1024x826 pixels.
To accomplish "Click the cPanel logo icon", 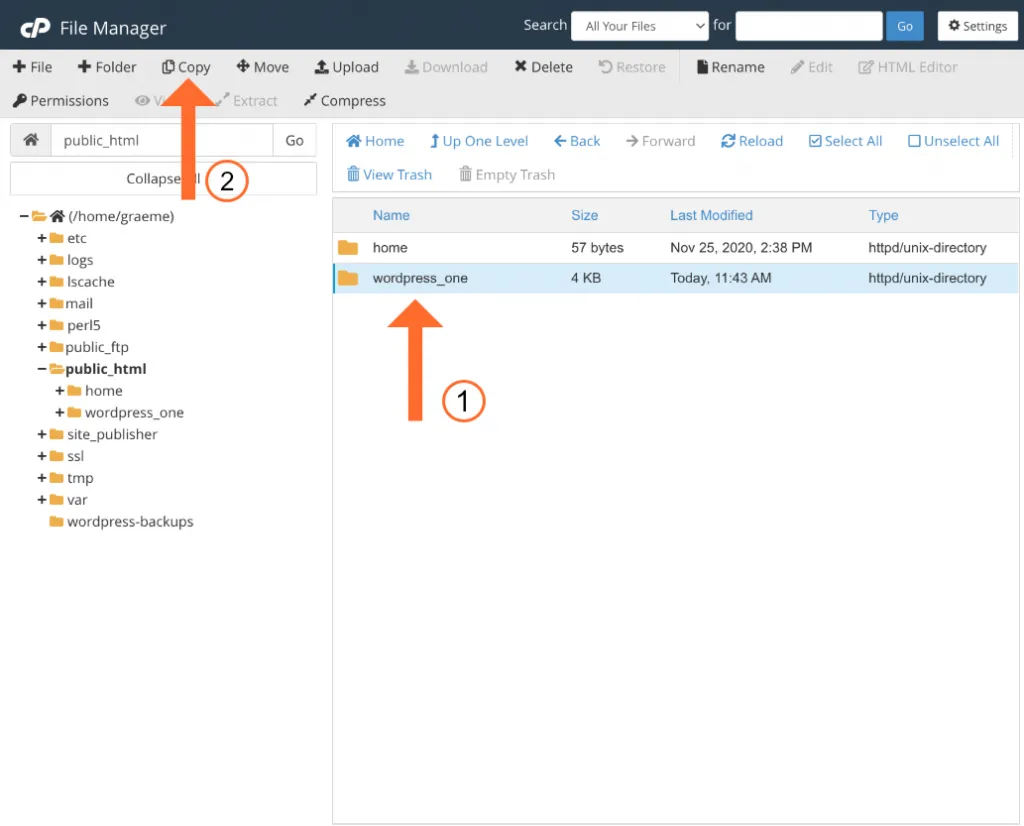I will tap(35, 27).
